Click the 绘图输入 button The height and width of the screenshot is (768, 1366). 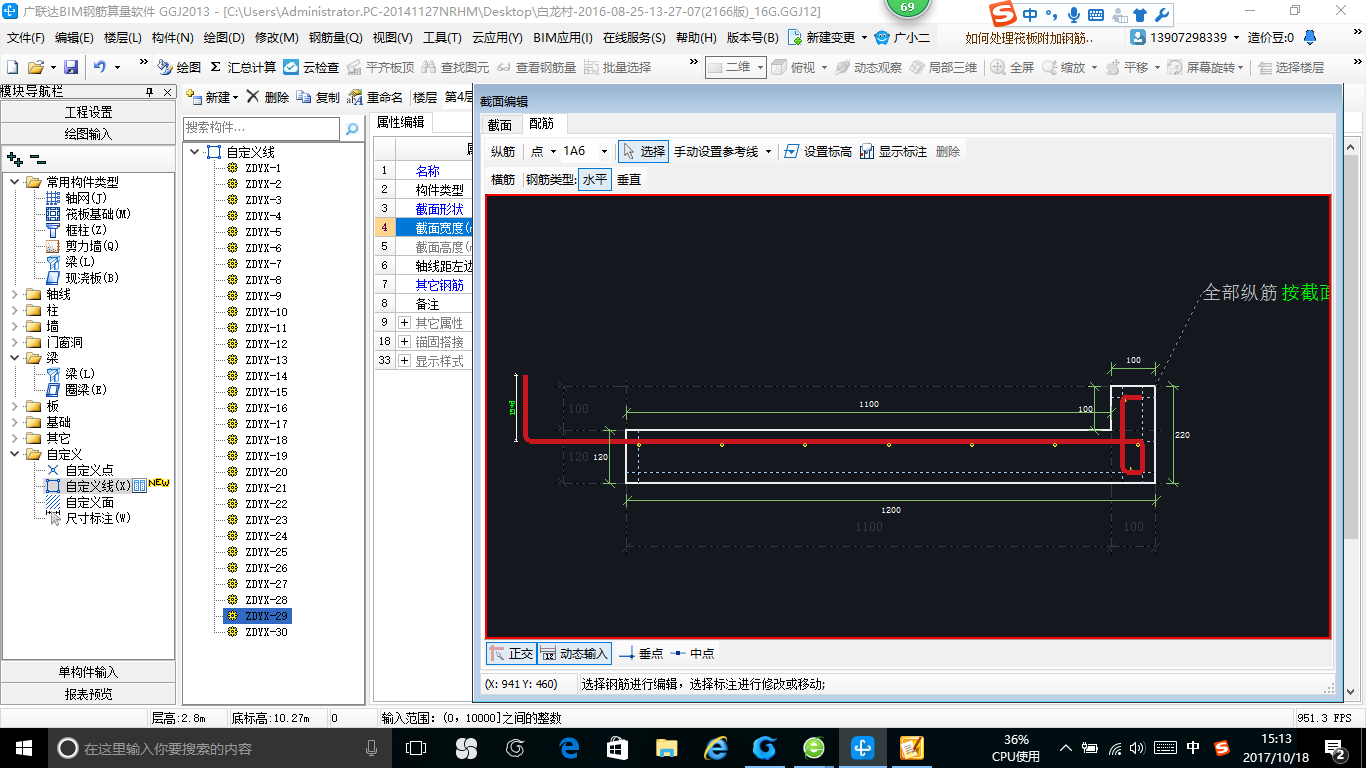pos(88,133)
